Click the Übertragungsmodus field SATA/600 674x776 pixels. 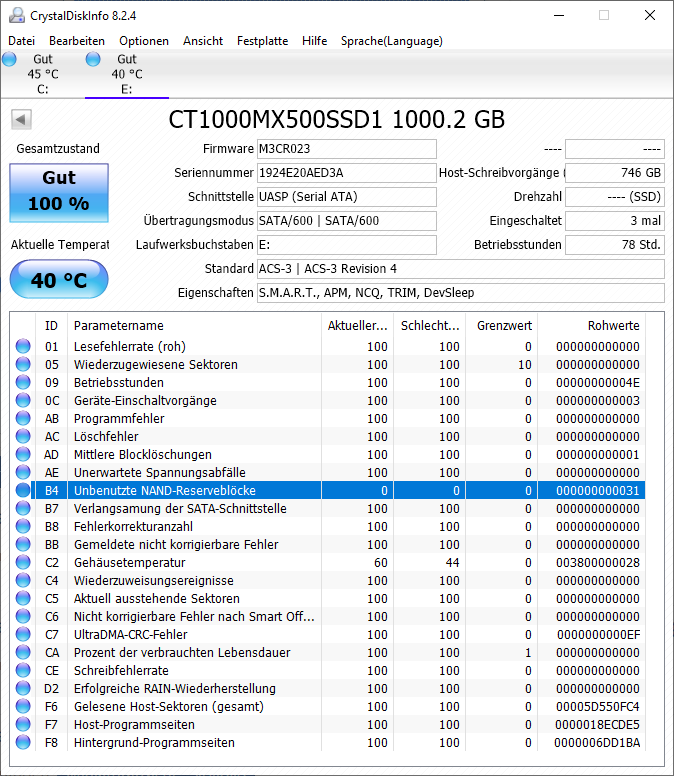[346, 221]
